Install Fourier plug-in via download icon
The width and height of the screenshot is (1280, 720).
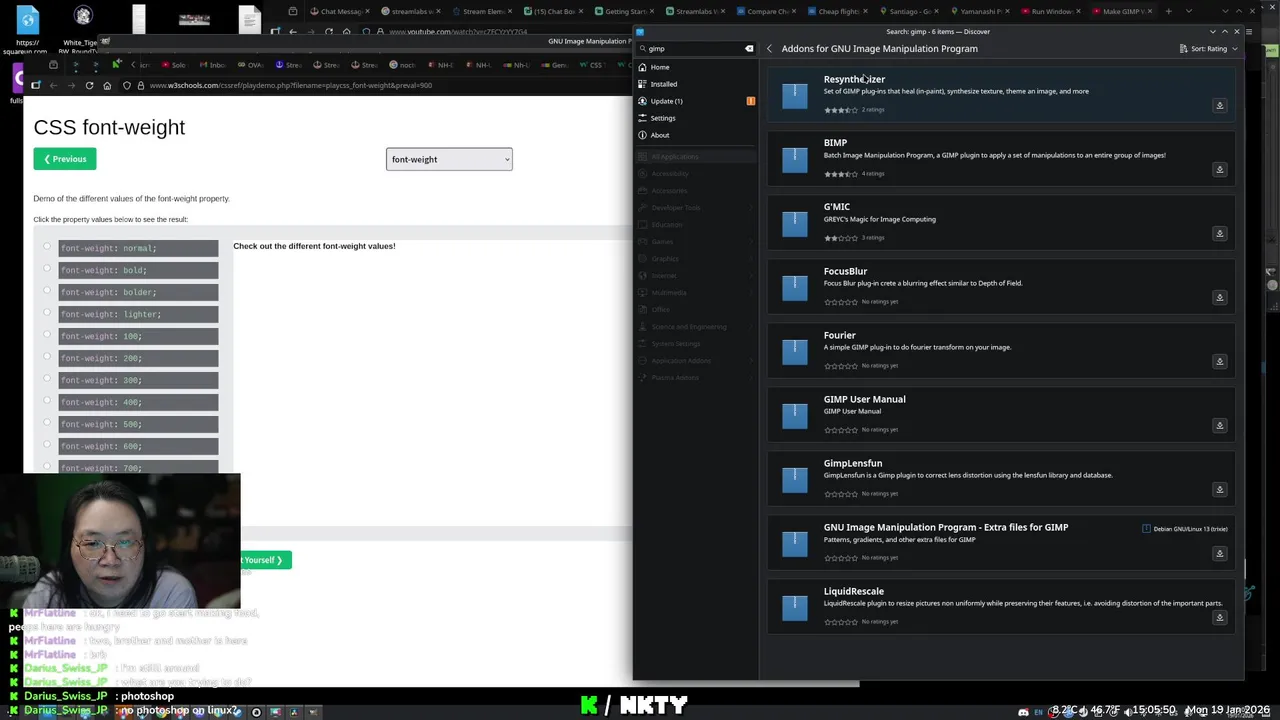[x=1219, y=361]
